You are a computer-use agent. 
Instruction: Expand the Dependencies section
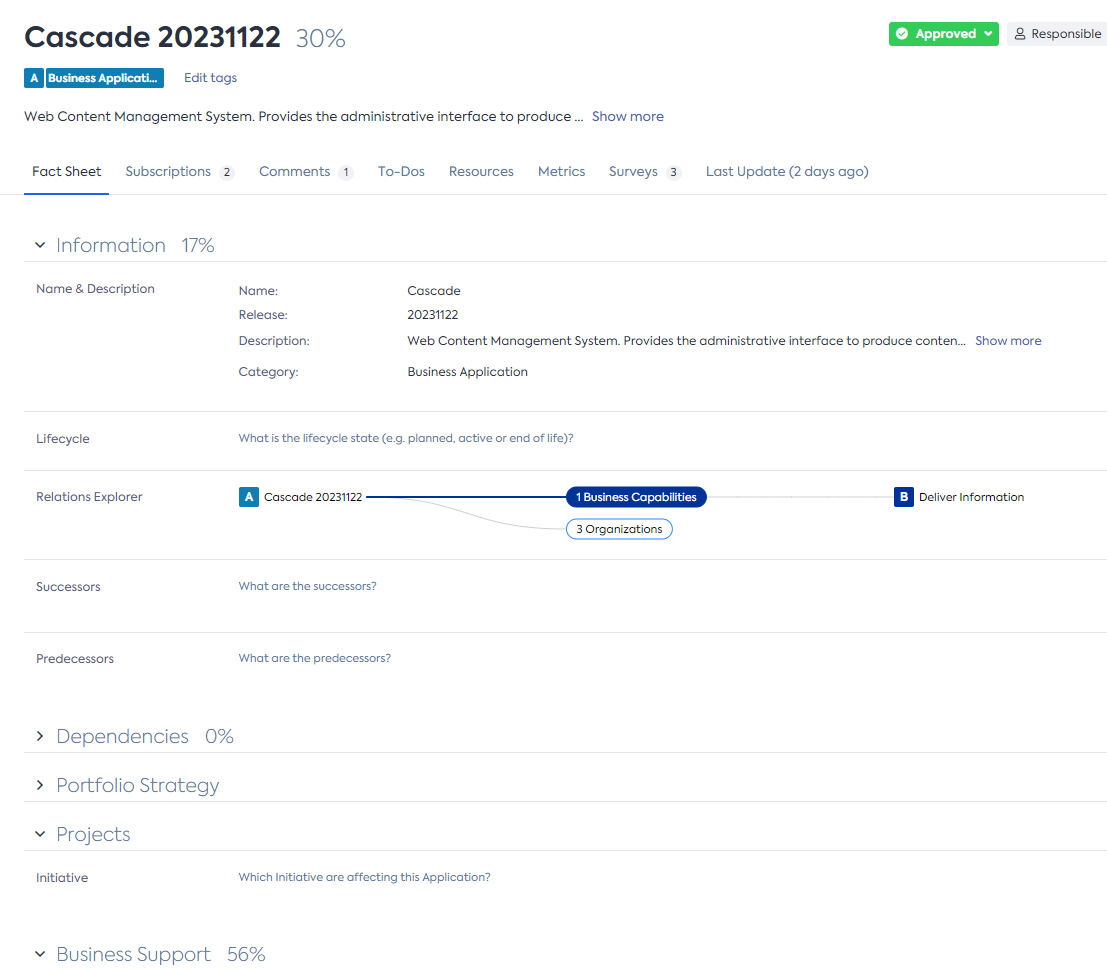click(40, 736)
